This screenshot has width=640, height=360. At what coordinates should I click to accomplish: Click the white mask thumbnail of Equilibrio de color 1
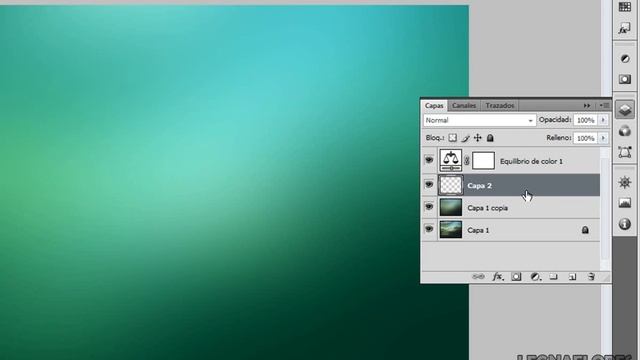[x=483, y=161]
